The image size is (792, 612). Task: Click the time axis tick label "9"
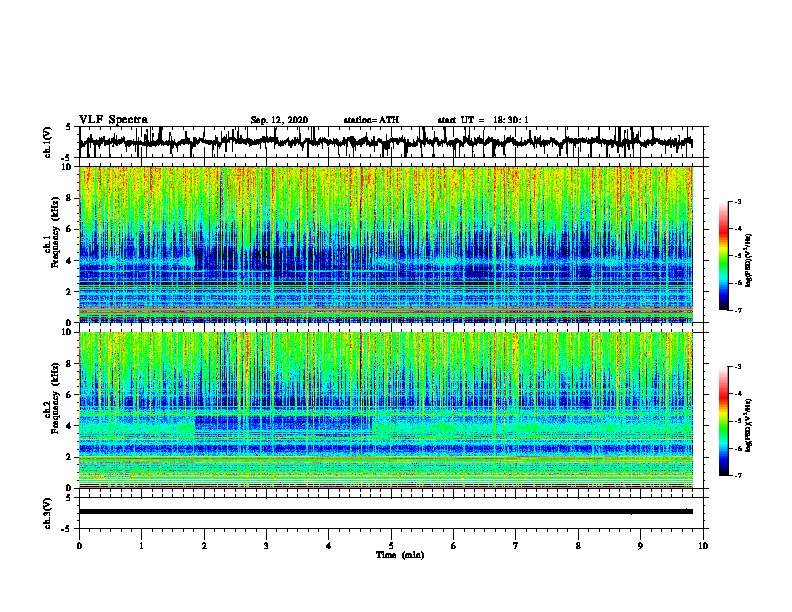640,546
